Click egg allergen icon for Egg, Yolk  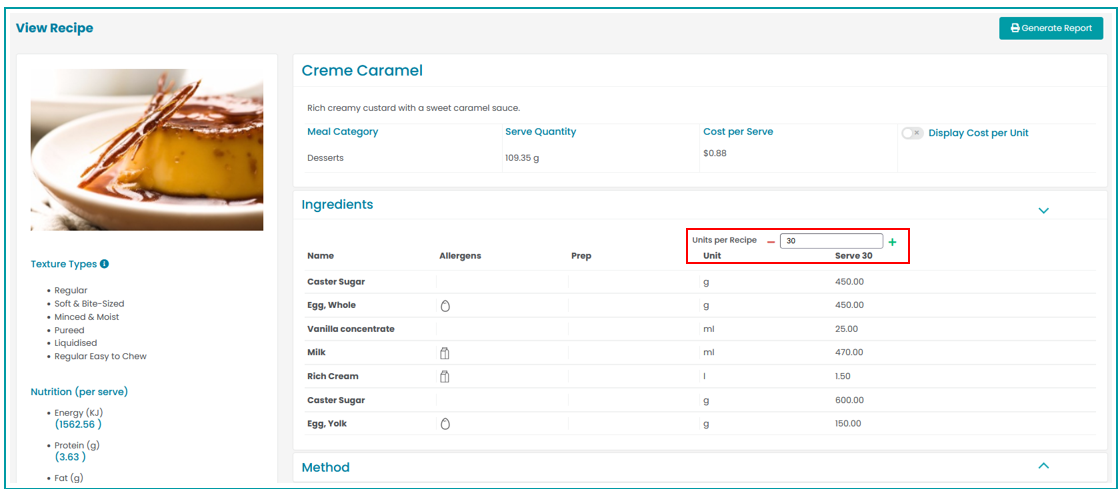tap(445, 424)
